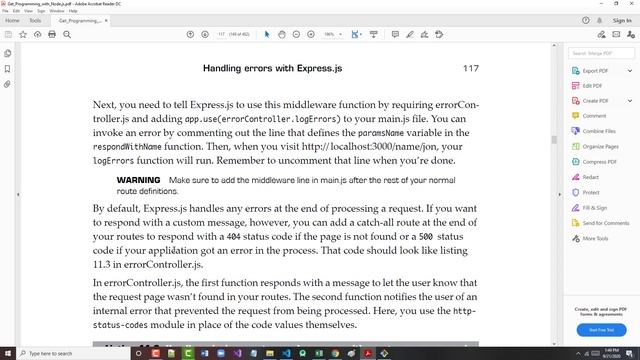Add a sticky note comment
This screenshot has width=640, height=360.
point(395,35)
